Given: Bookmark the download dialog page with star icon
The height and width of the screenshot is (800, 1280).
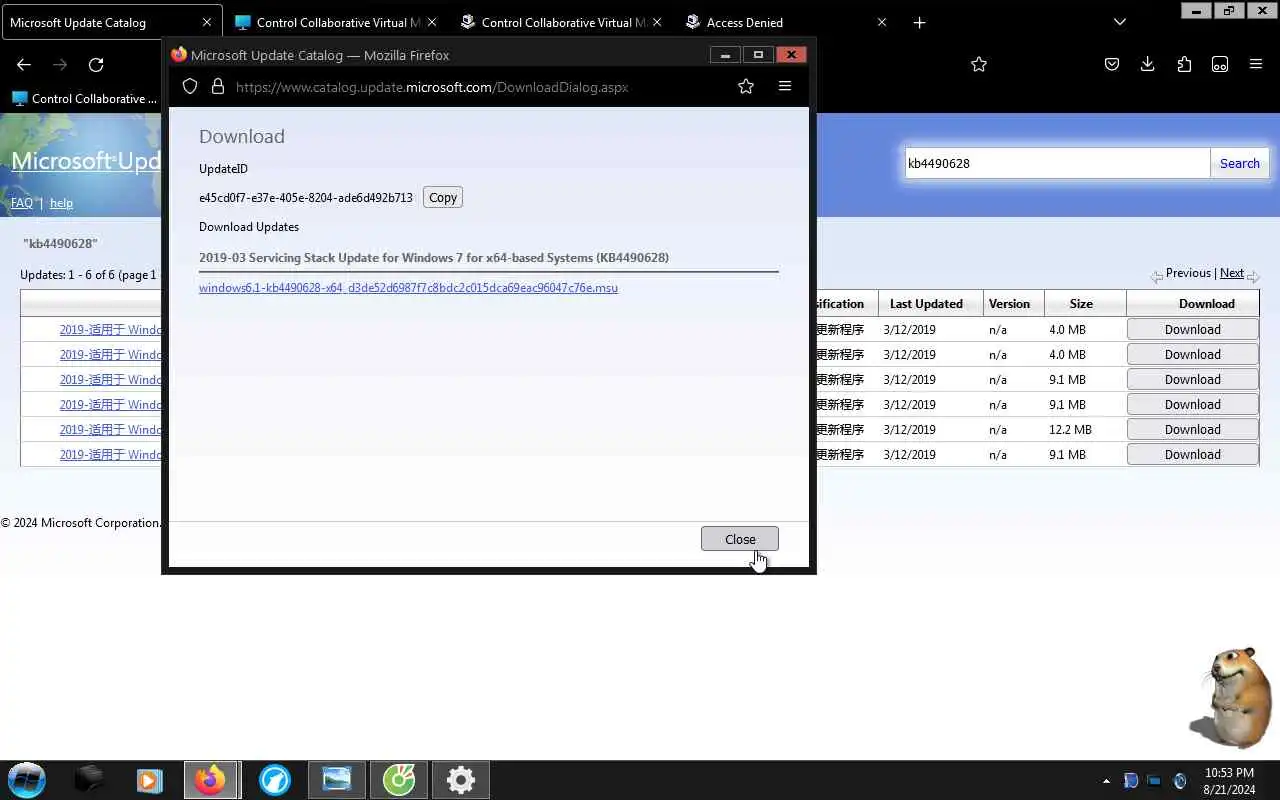Looking at the screenshot, I should click(745, 87).
